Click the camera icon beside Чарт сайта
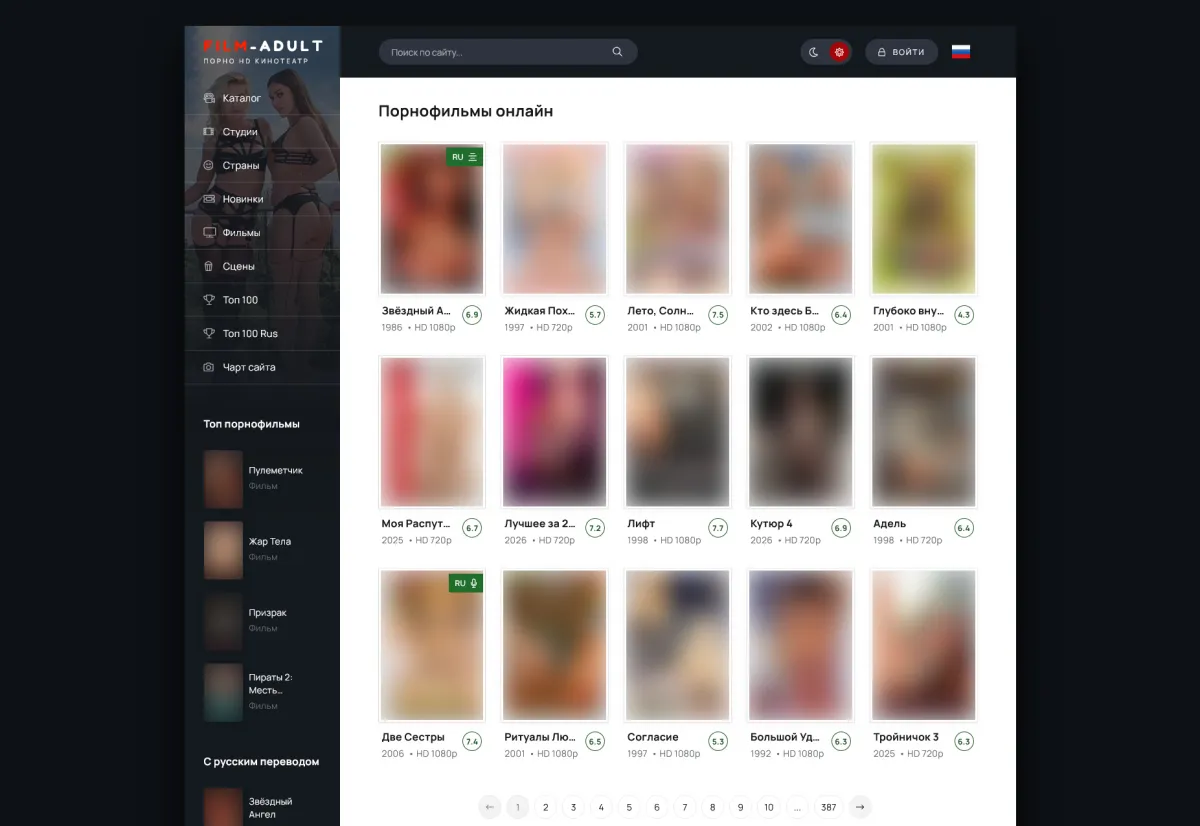The width and height of the screenshot is (1200, 826). click(209, 367)
